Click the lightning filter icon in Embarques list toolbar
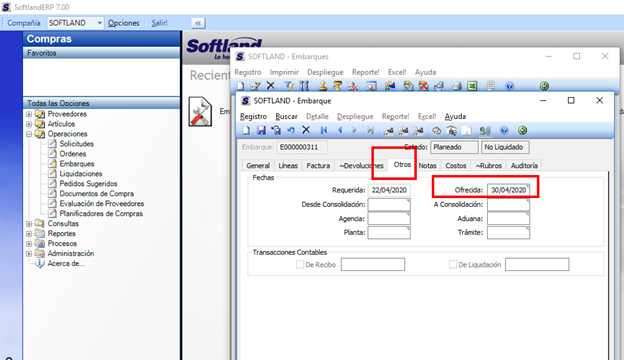 289,86
